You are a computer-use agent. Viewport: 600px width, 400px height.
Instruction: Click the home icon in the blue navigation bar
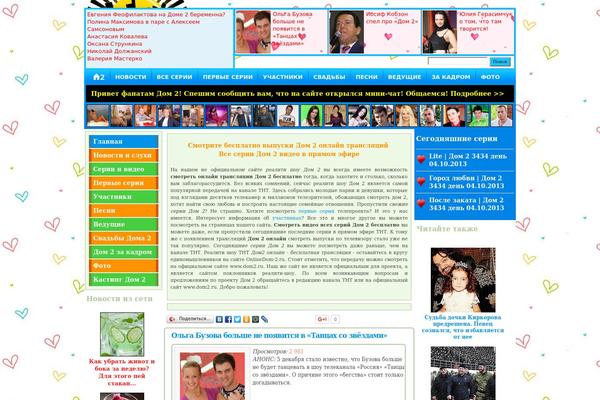[98, 77]
